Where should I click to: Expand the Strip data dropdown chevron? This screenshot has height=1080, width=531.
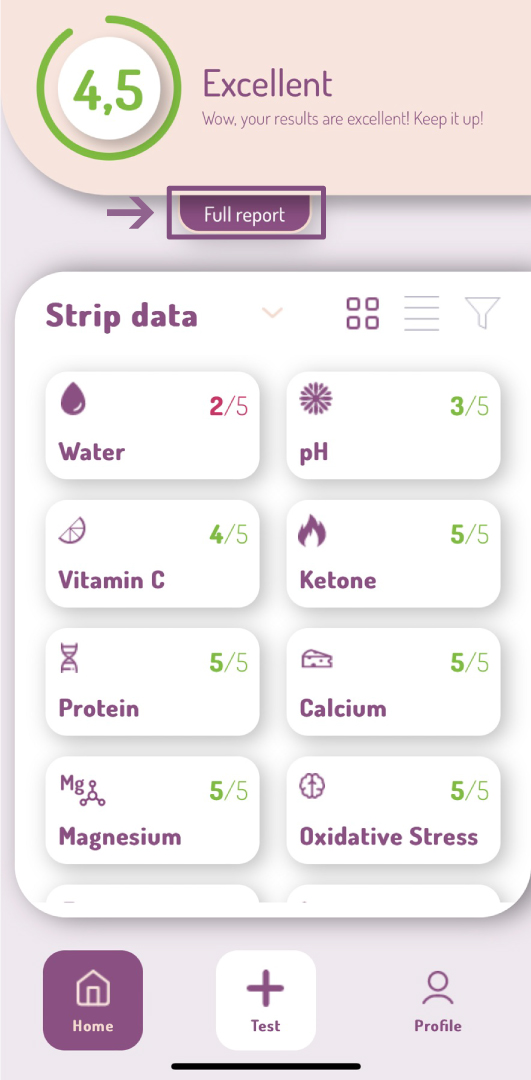coord(273,313)
